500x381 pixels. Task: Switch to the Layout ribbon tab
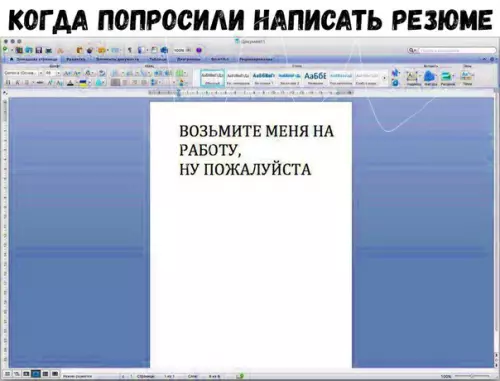click(75, 59)
